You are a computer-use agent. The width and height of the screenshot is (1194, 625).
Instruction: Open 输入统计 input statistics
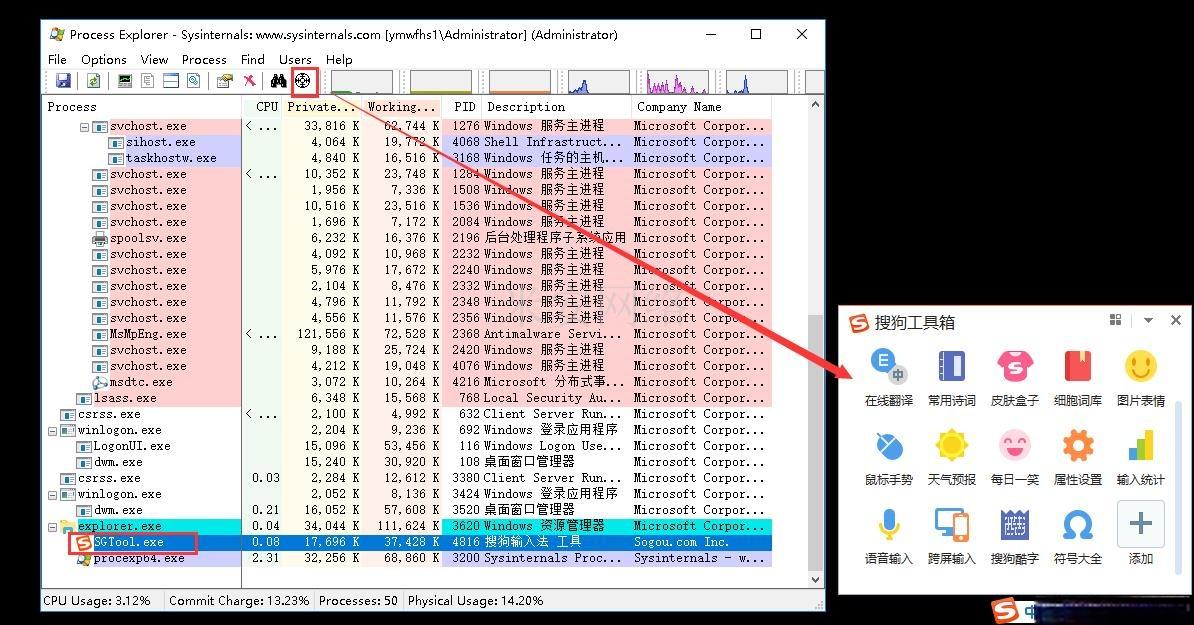coord(1141,457)
